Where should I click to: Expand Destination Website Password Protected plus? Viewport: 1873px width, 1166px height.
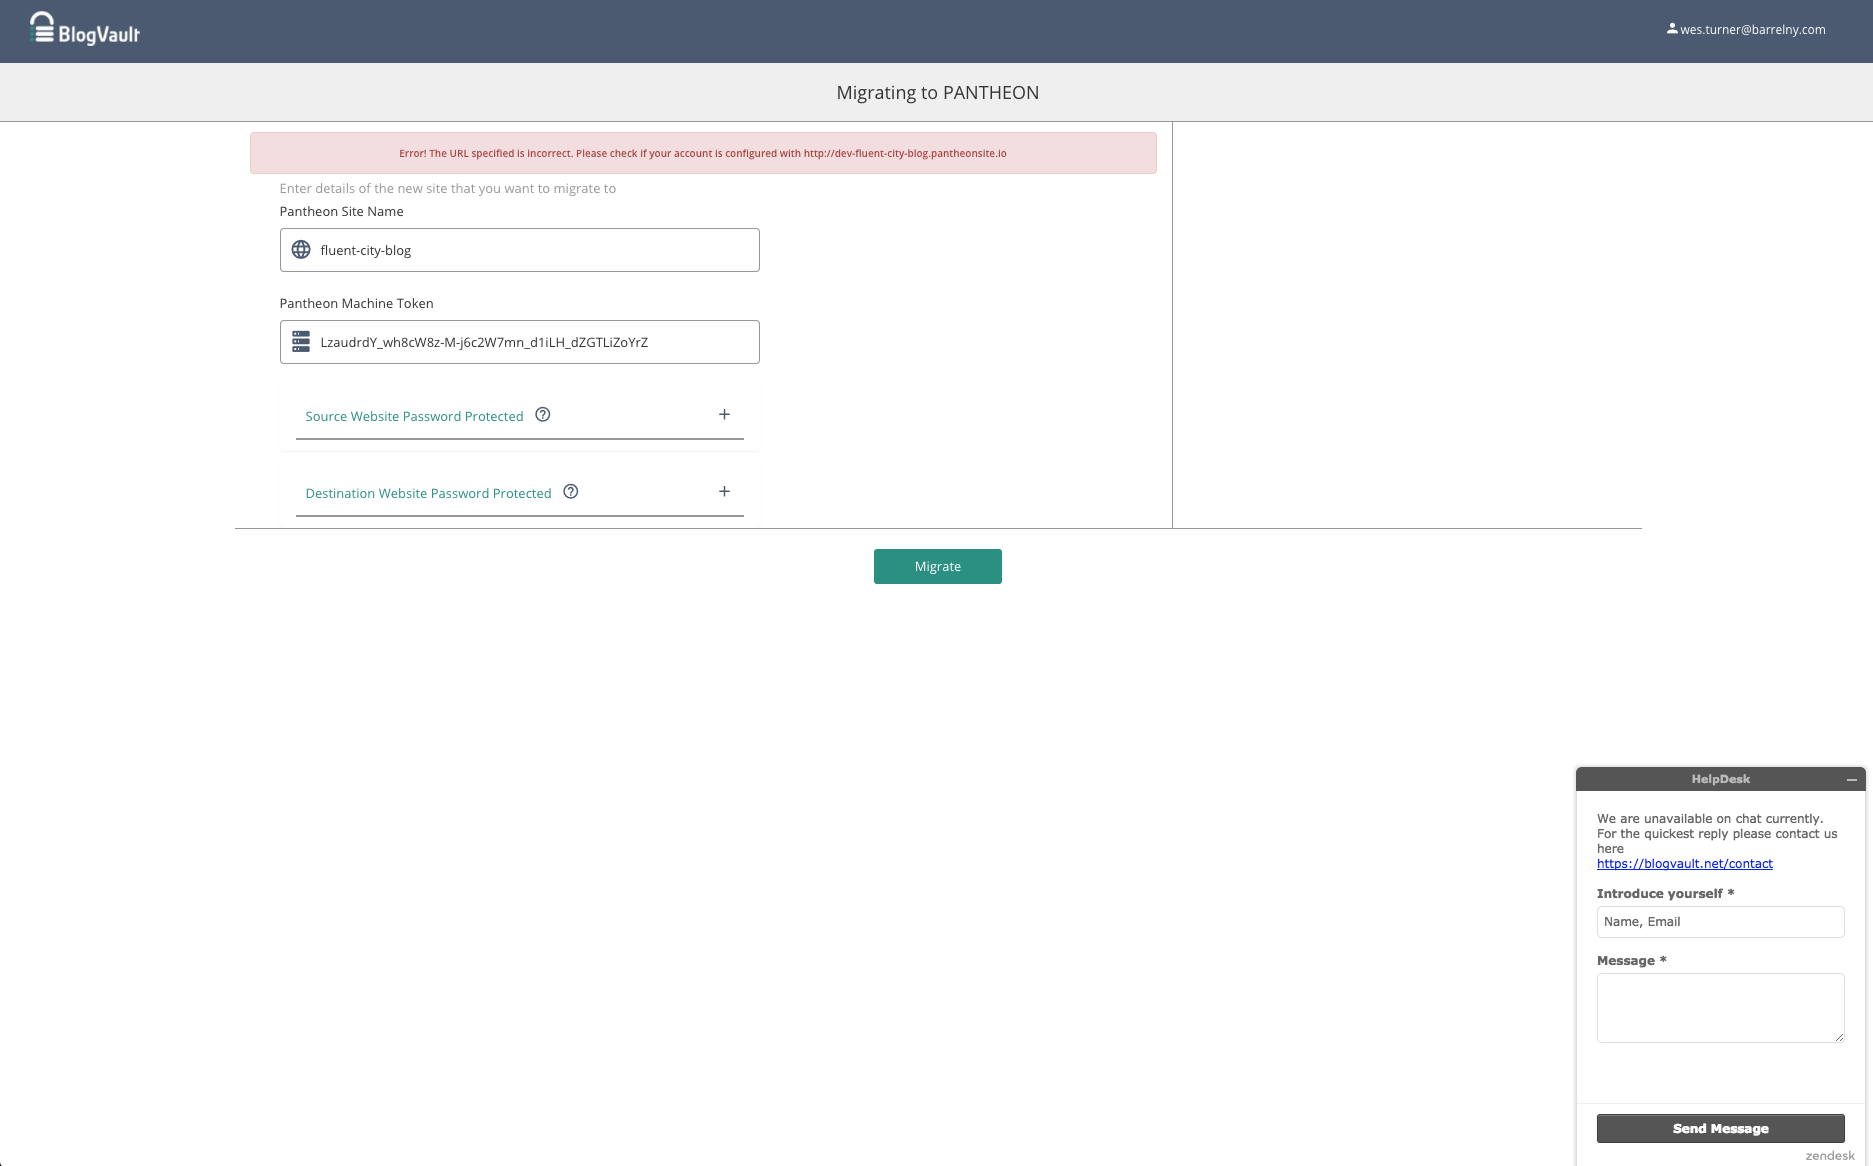pos(725,492)
